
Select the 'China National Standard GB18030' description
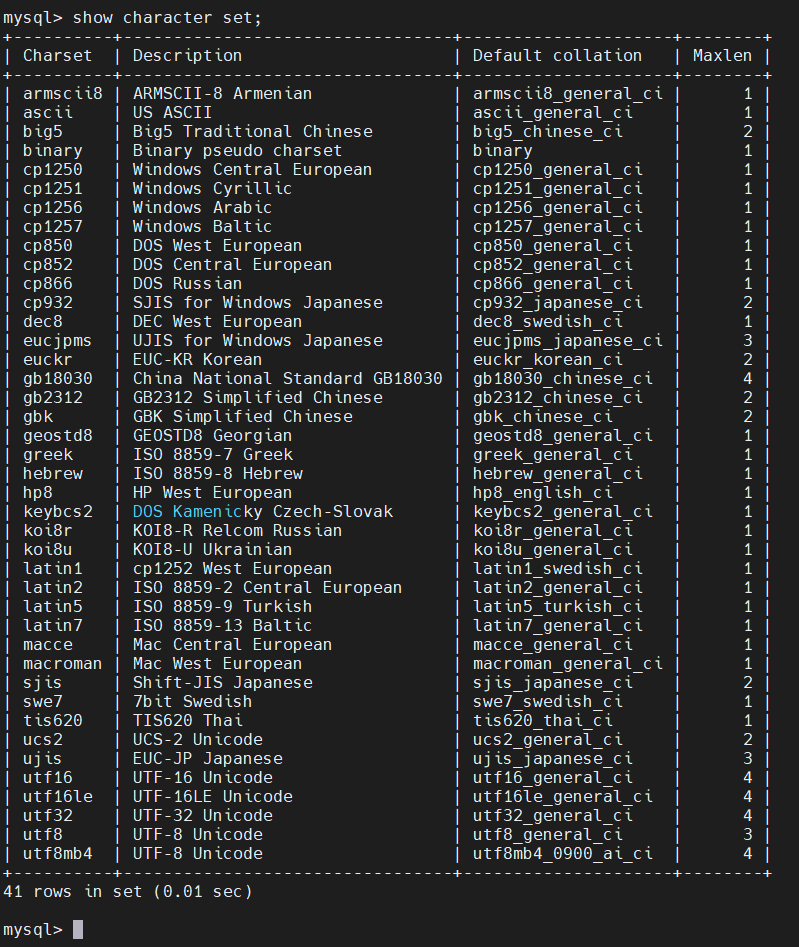coord(287,379)
